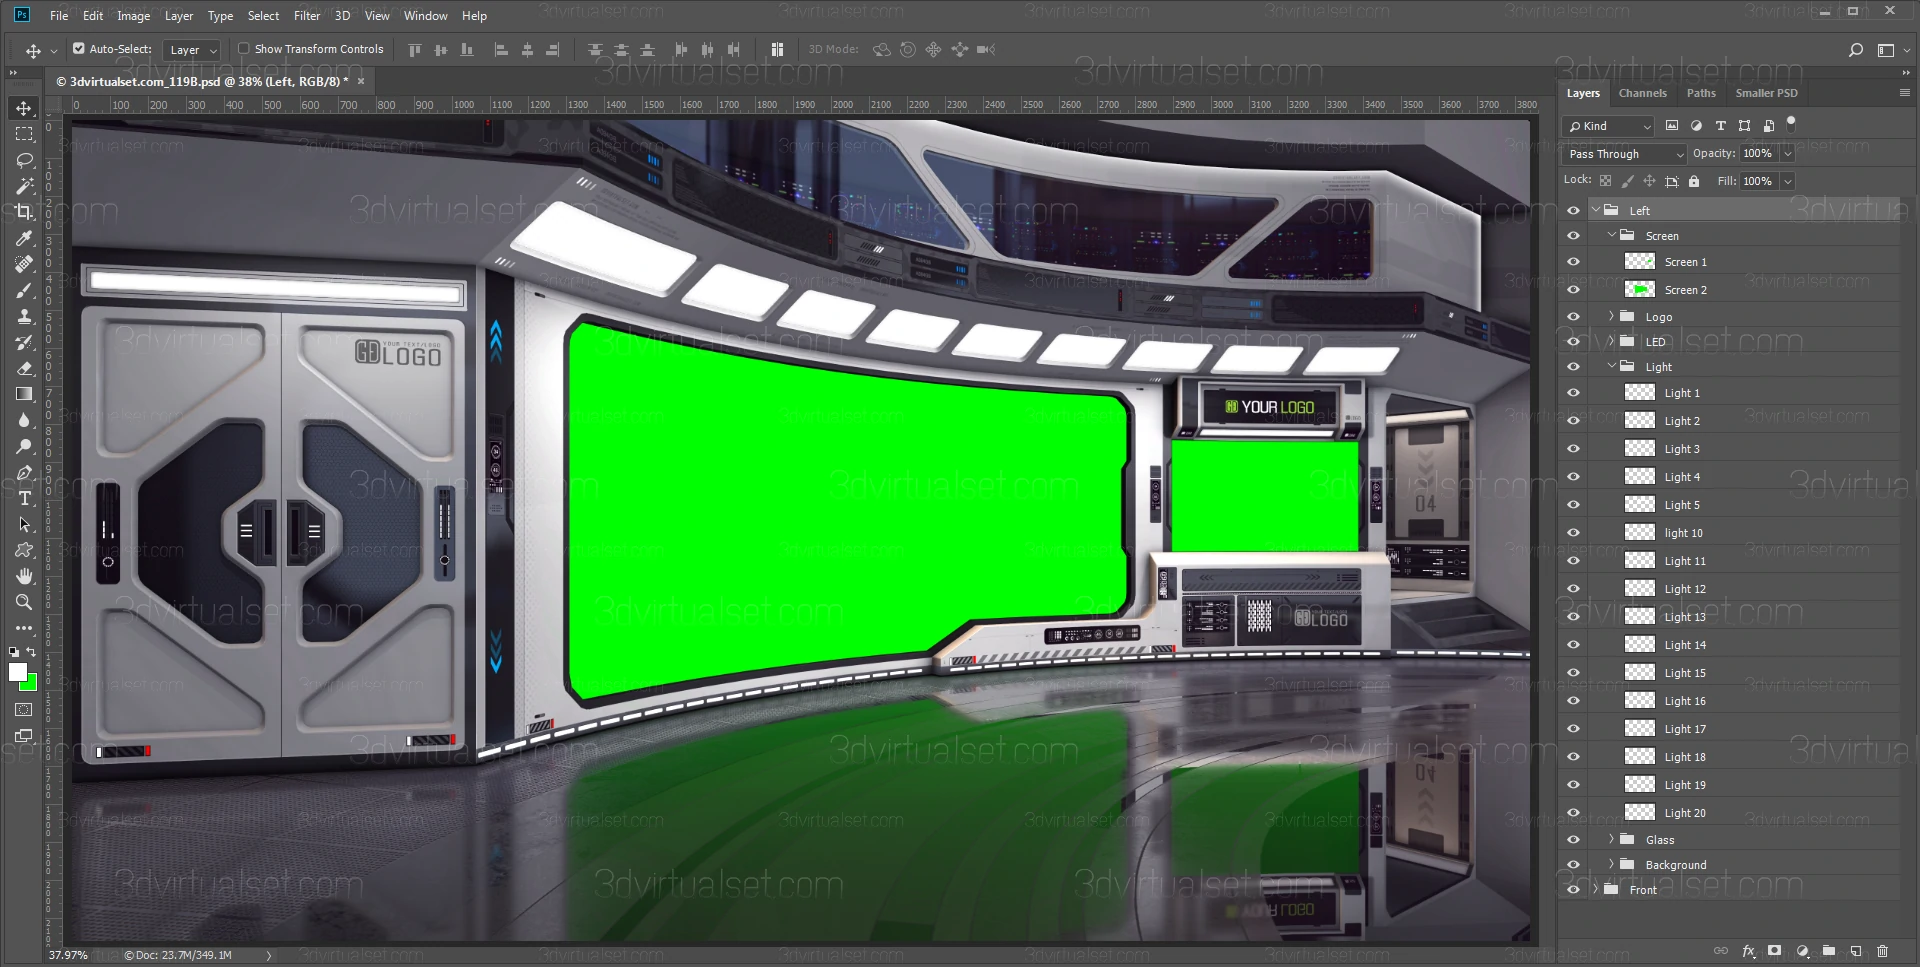1920x967 pixels.
Task: Toggle visibility of Logo group
Action: point(1573,317)
